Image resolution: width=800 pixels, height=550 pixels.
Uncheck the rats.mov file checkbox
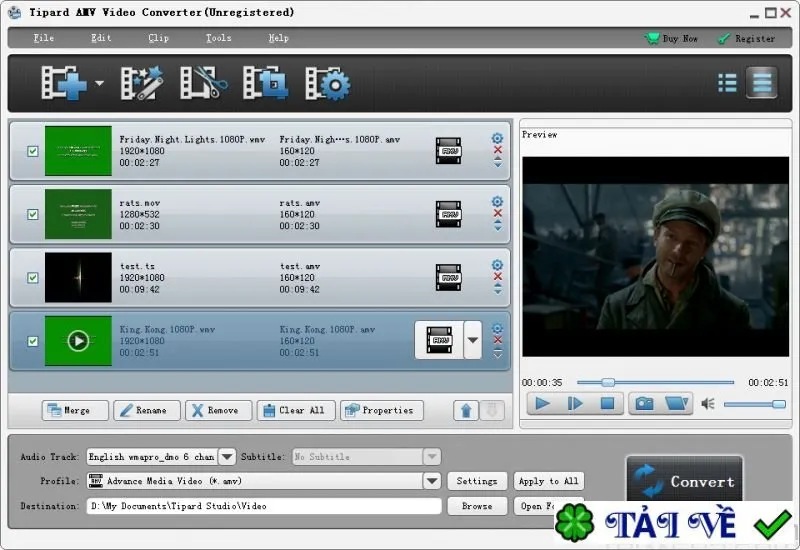coord(33,214)
